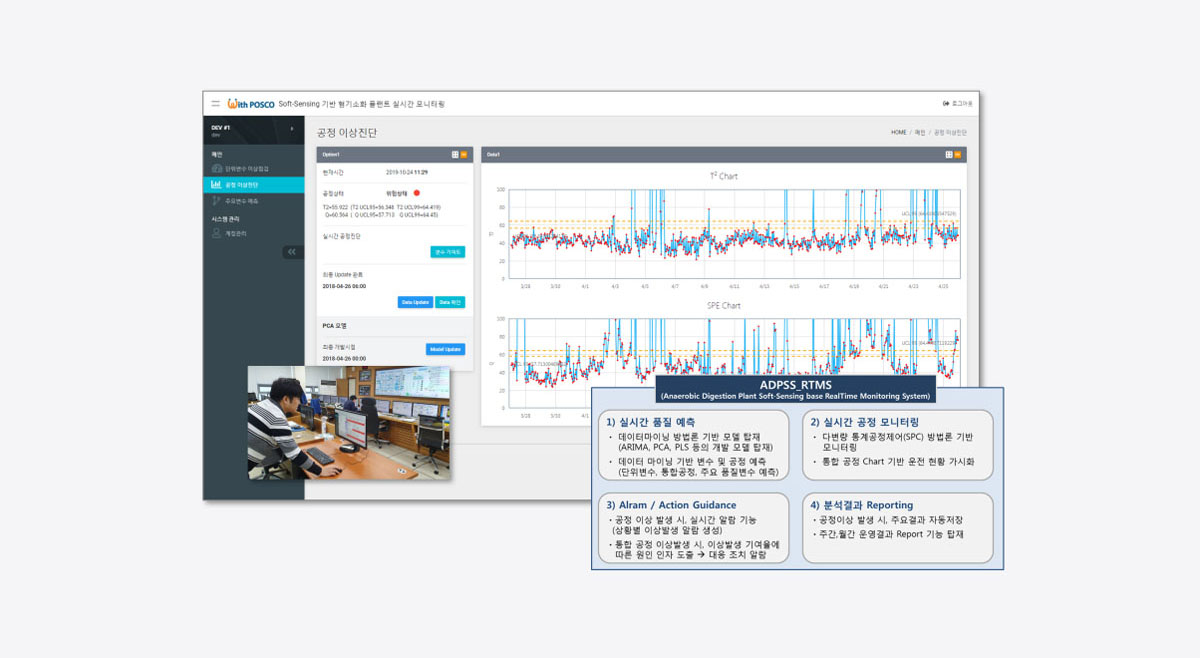Go to HOME in the breadcrumb
Viewport: 1200px width, 658px height.
click(898, 132)
